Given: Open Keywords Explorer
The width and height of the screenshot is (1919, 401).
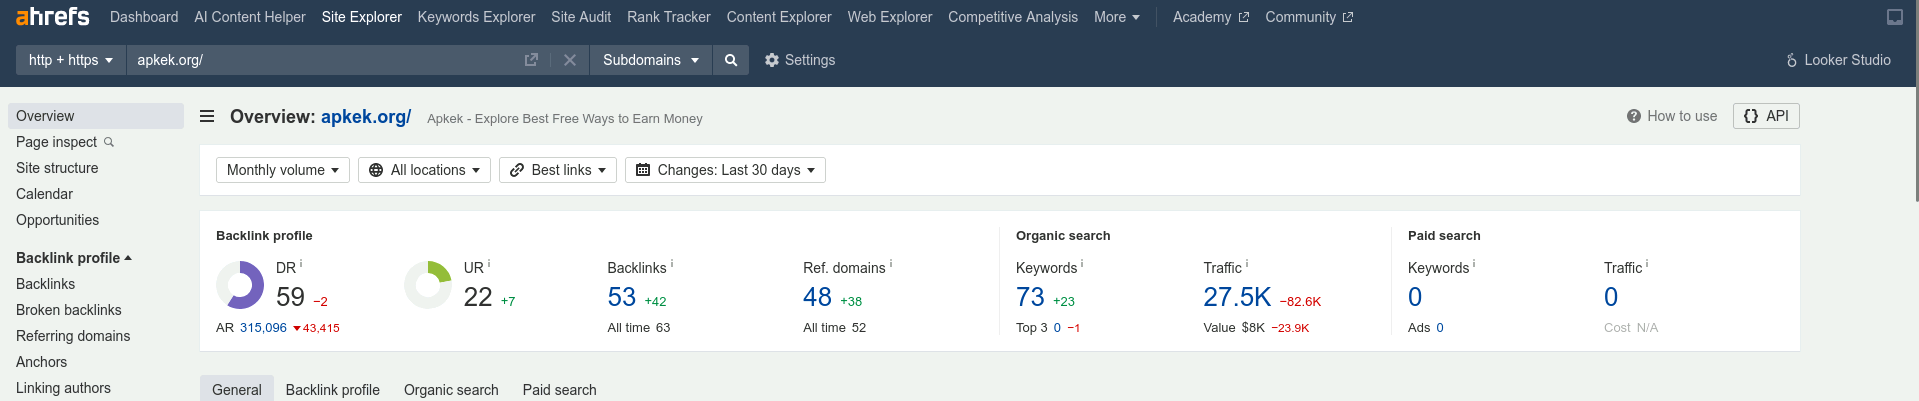Looking at the screenshot, I should point(476,17).
